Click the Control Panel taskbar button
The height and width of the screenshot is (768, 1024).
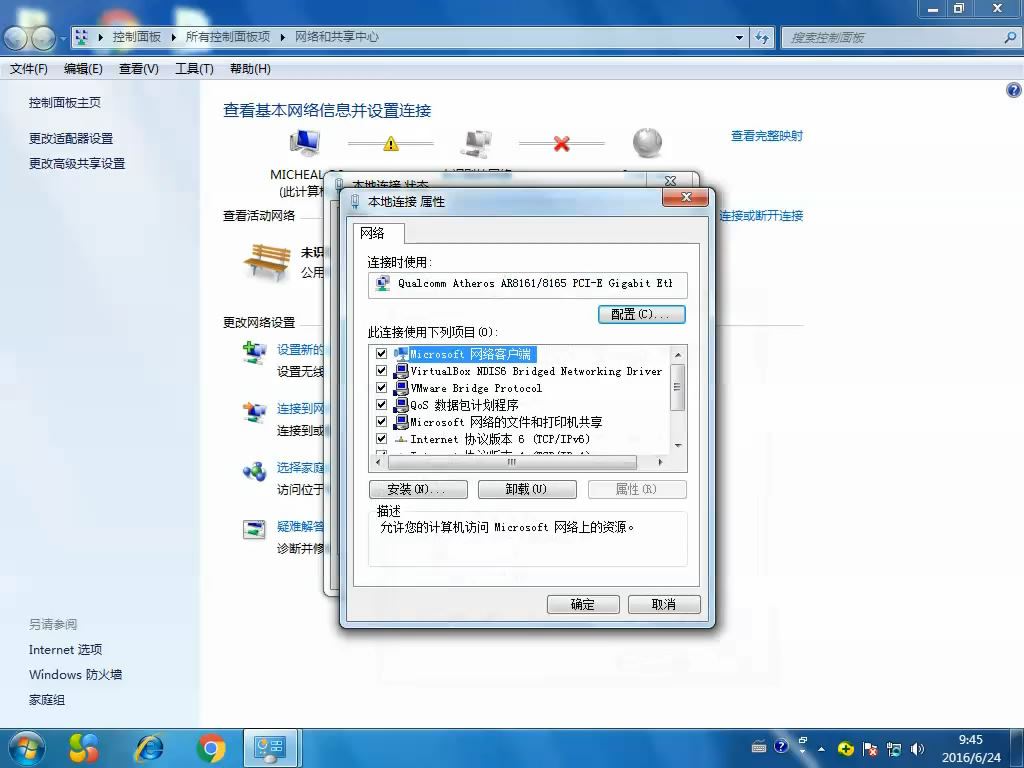point(270,748)
